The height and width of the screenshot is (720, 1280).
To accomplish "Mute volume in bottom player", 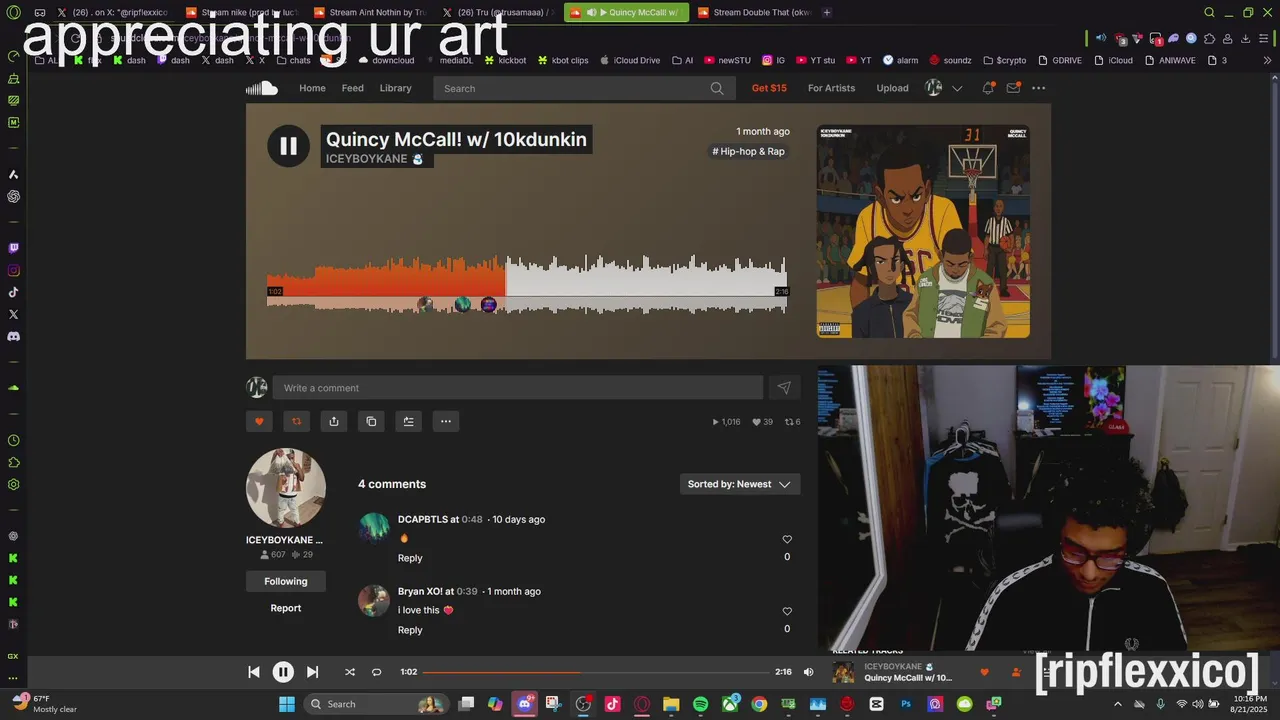I will pyautogui.click(x=809, y=672).
